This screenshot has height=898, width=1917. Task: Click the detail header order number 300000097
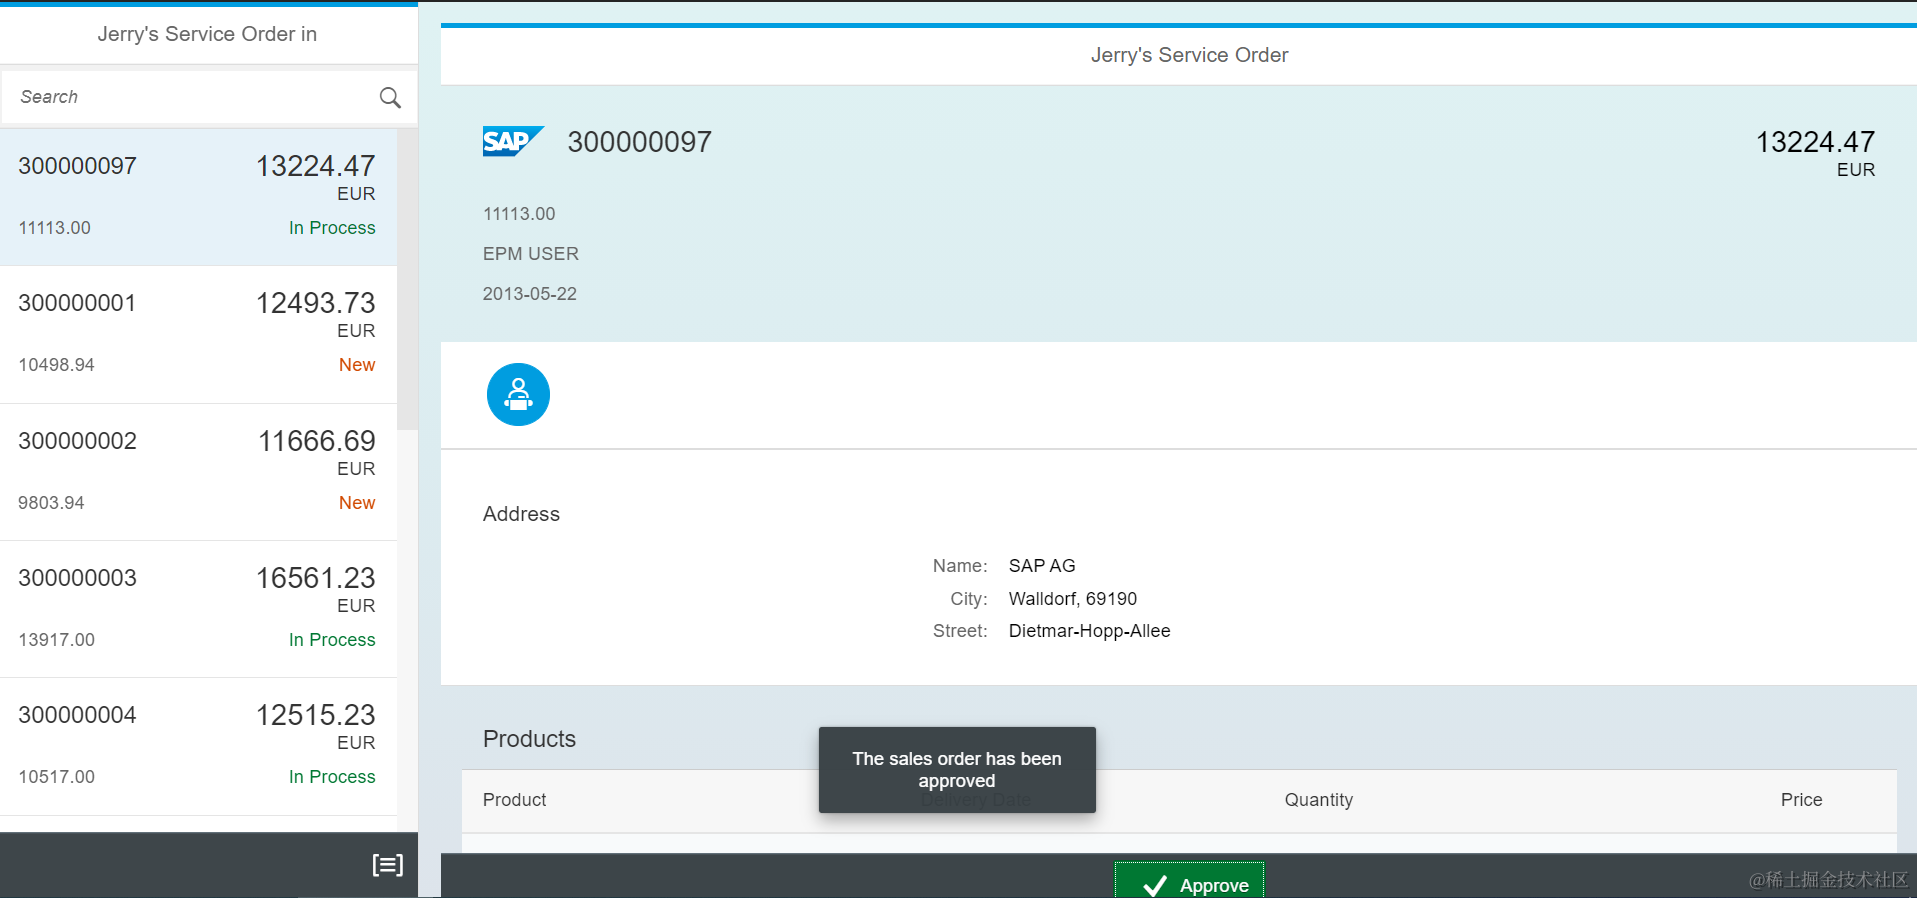(640, 142)
